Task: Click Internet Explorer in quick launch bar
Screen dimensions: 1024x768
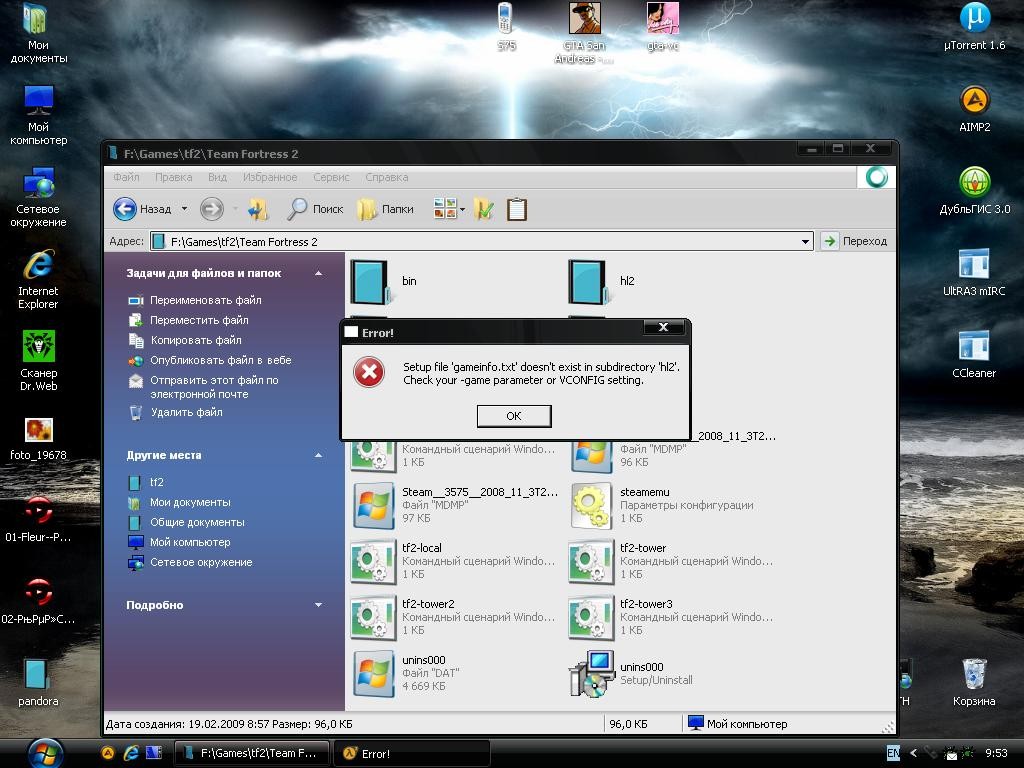Action: tap(131, 753)
